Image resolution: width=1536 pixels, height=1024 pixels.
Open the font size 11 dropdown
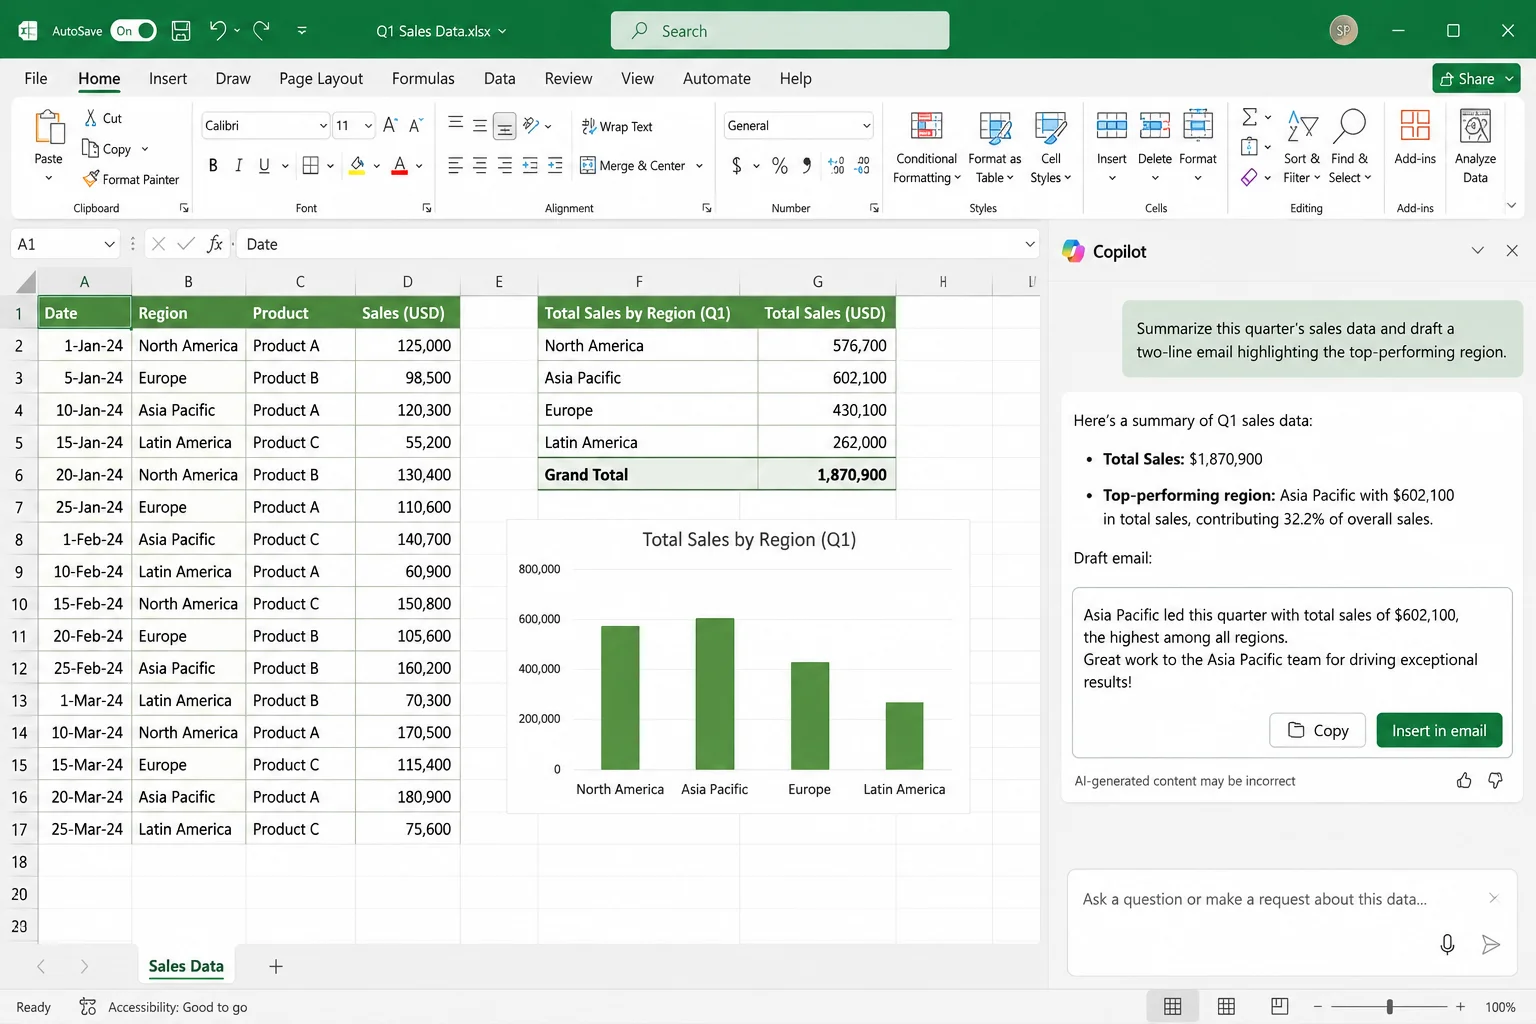click(x=368, y=126)
